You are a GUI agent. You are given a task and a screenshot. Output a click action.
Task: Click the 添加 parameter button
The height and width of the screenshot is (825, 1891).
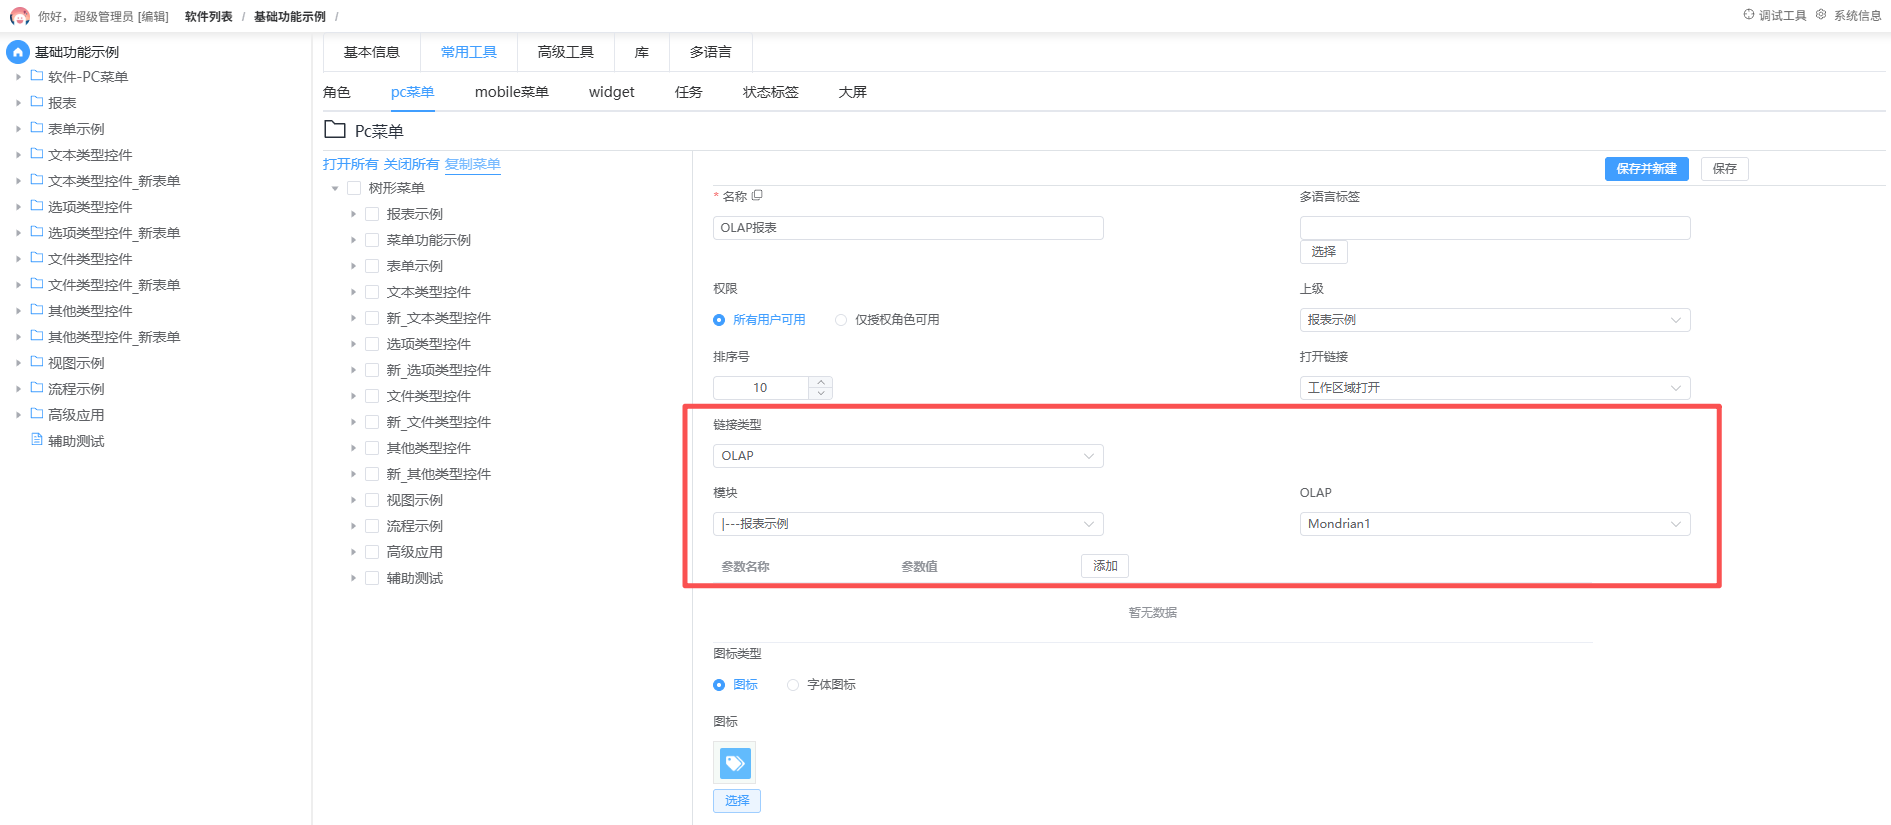pos(1105,566)
